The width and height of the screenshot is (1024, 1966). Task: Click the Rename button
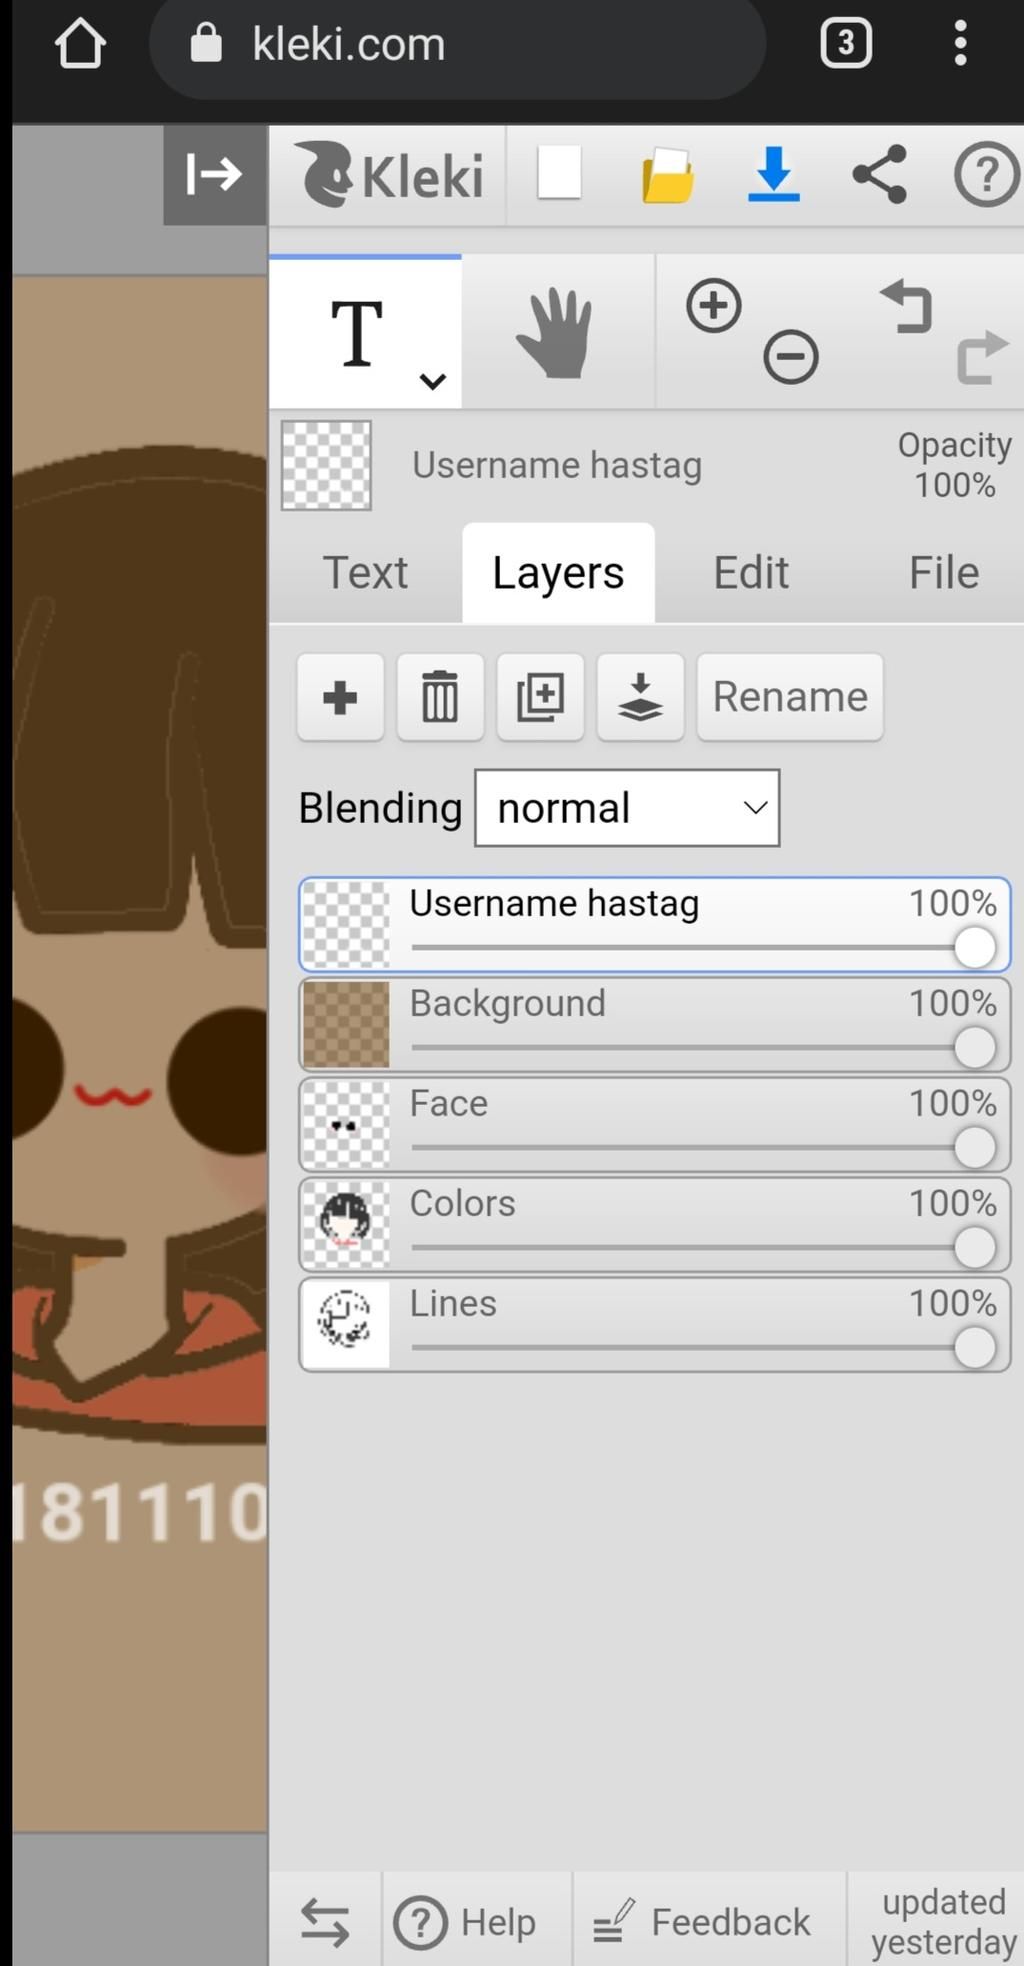point(790,697)
